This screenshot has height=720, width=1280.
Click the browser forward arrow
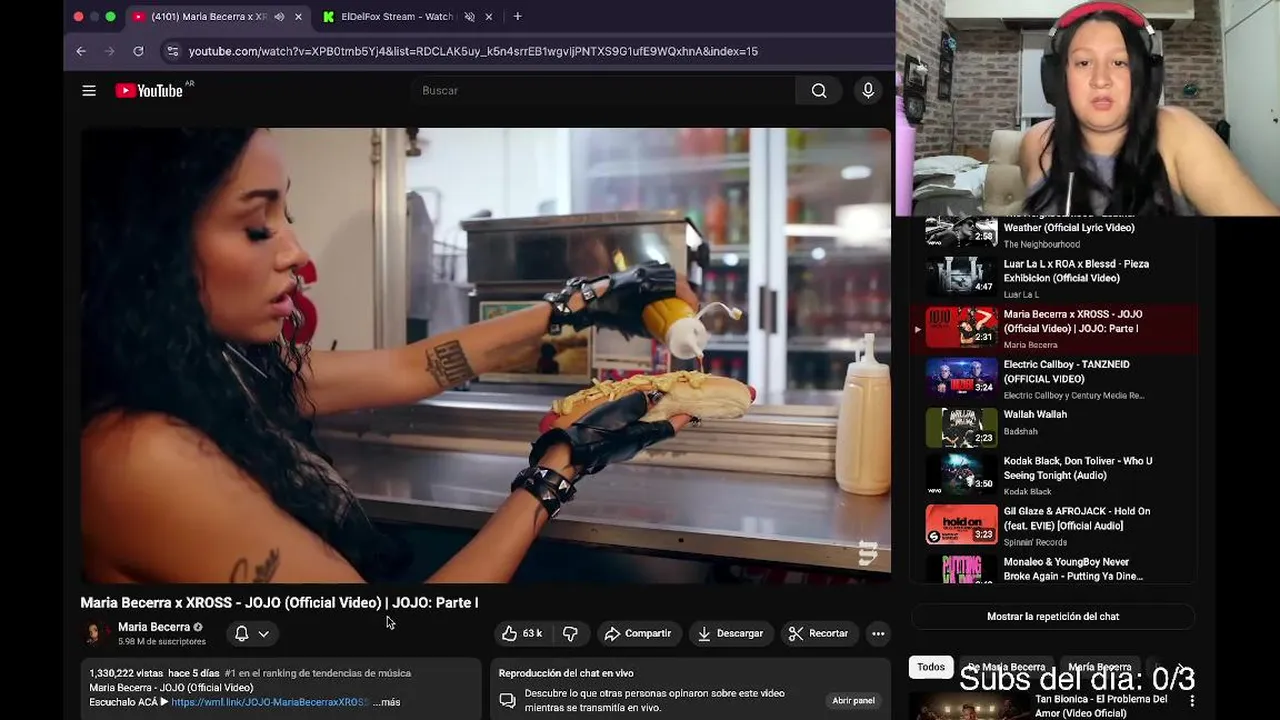coord(110,51)
